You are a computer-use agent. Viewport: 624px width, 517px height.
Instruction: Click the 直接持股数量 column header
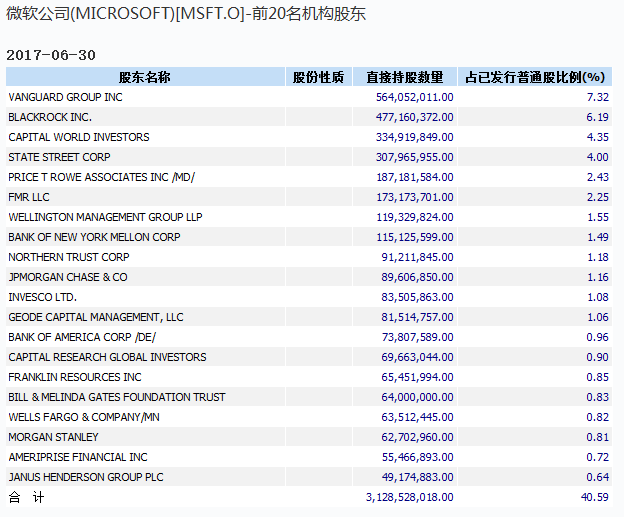(x=405, y=77)
